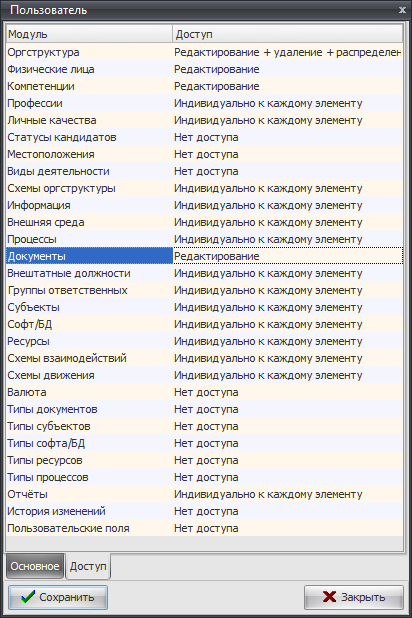Viewport: 412px width, 618px height.
Task: Switch to the Основное tab
Action: point(35,566)
